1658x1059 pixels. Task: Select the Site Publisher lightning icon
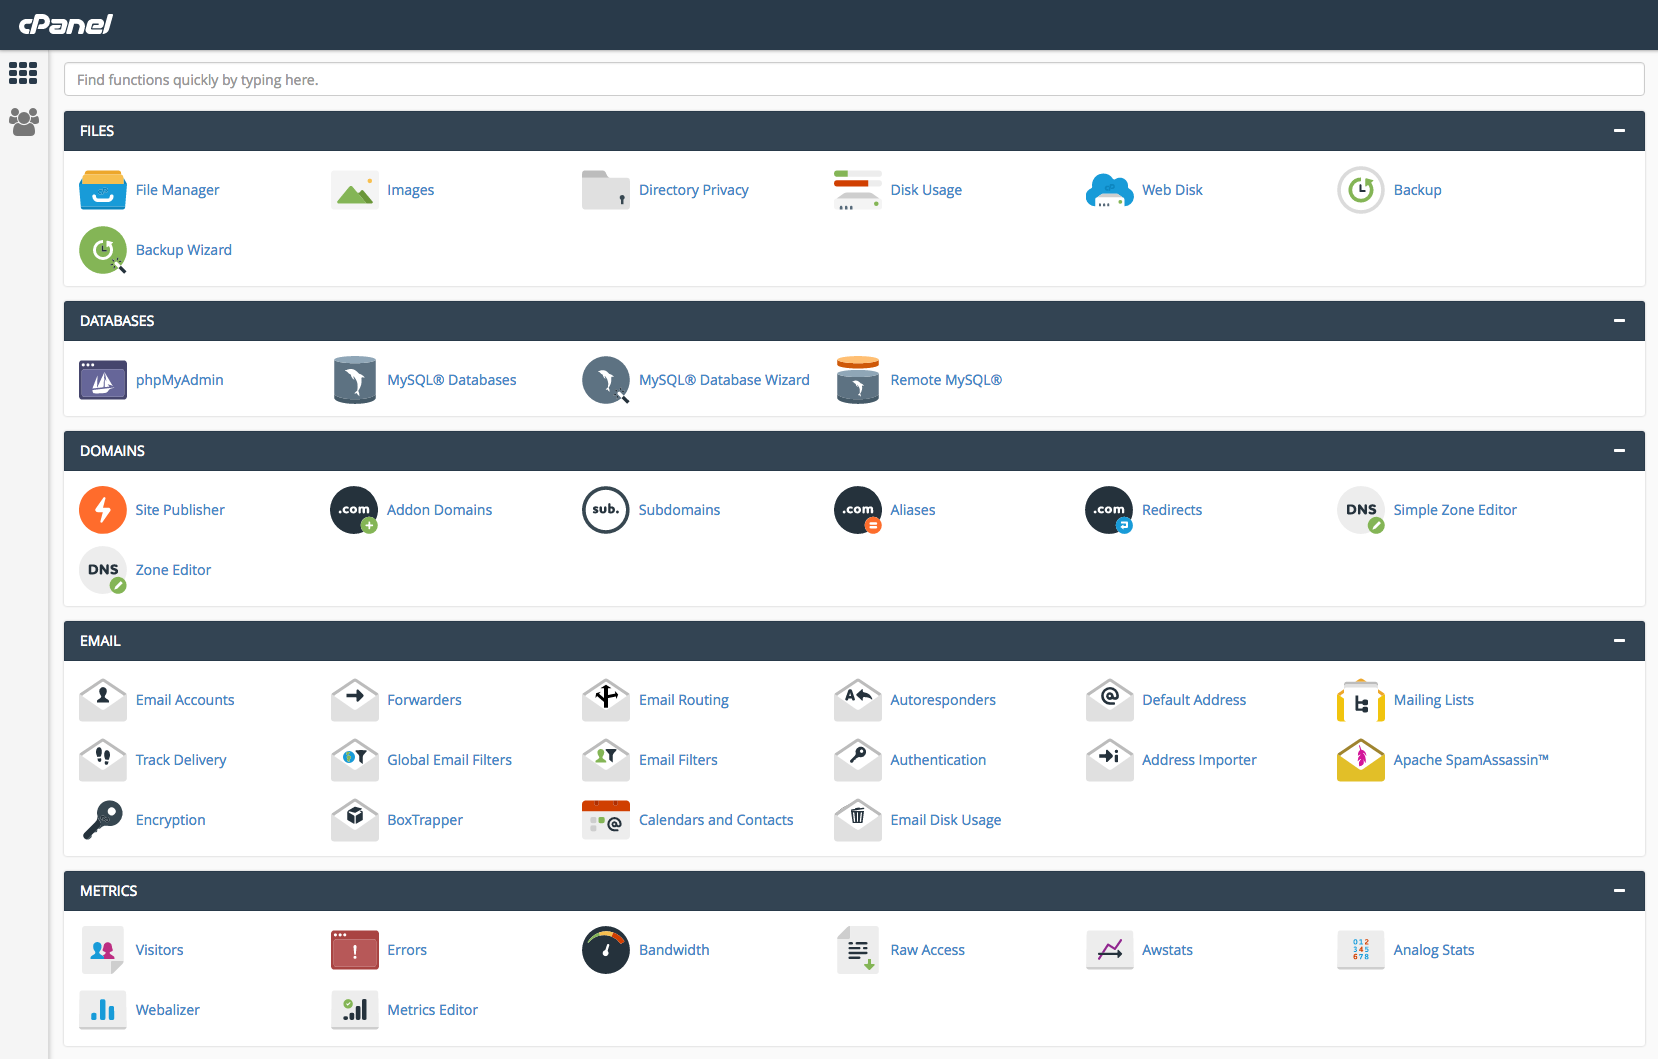pyautogui.click(x=102, y=510)
